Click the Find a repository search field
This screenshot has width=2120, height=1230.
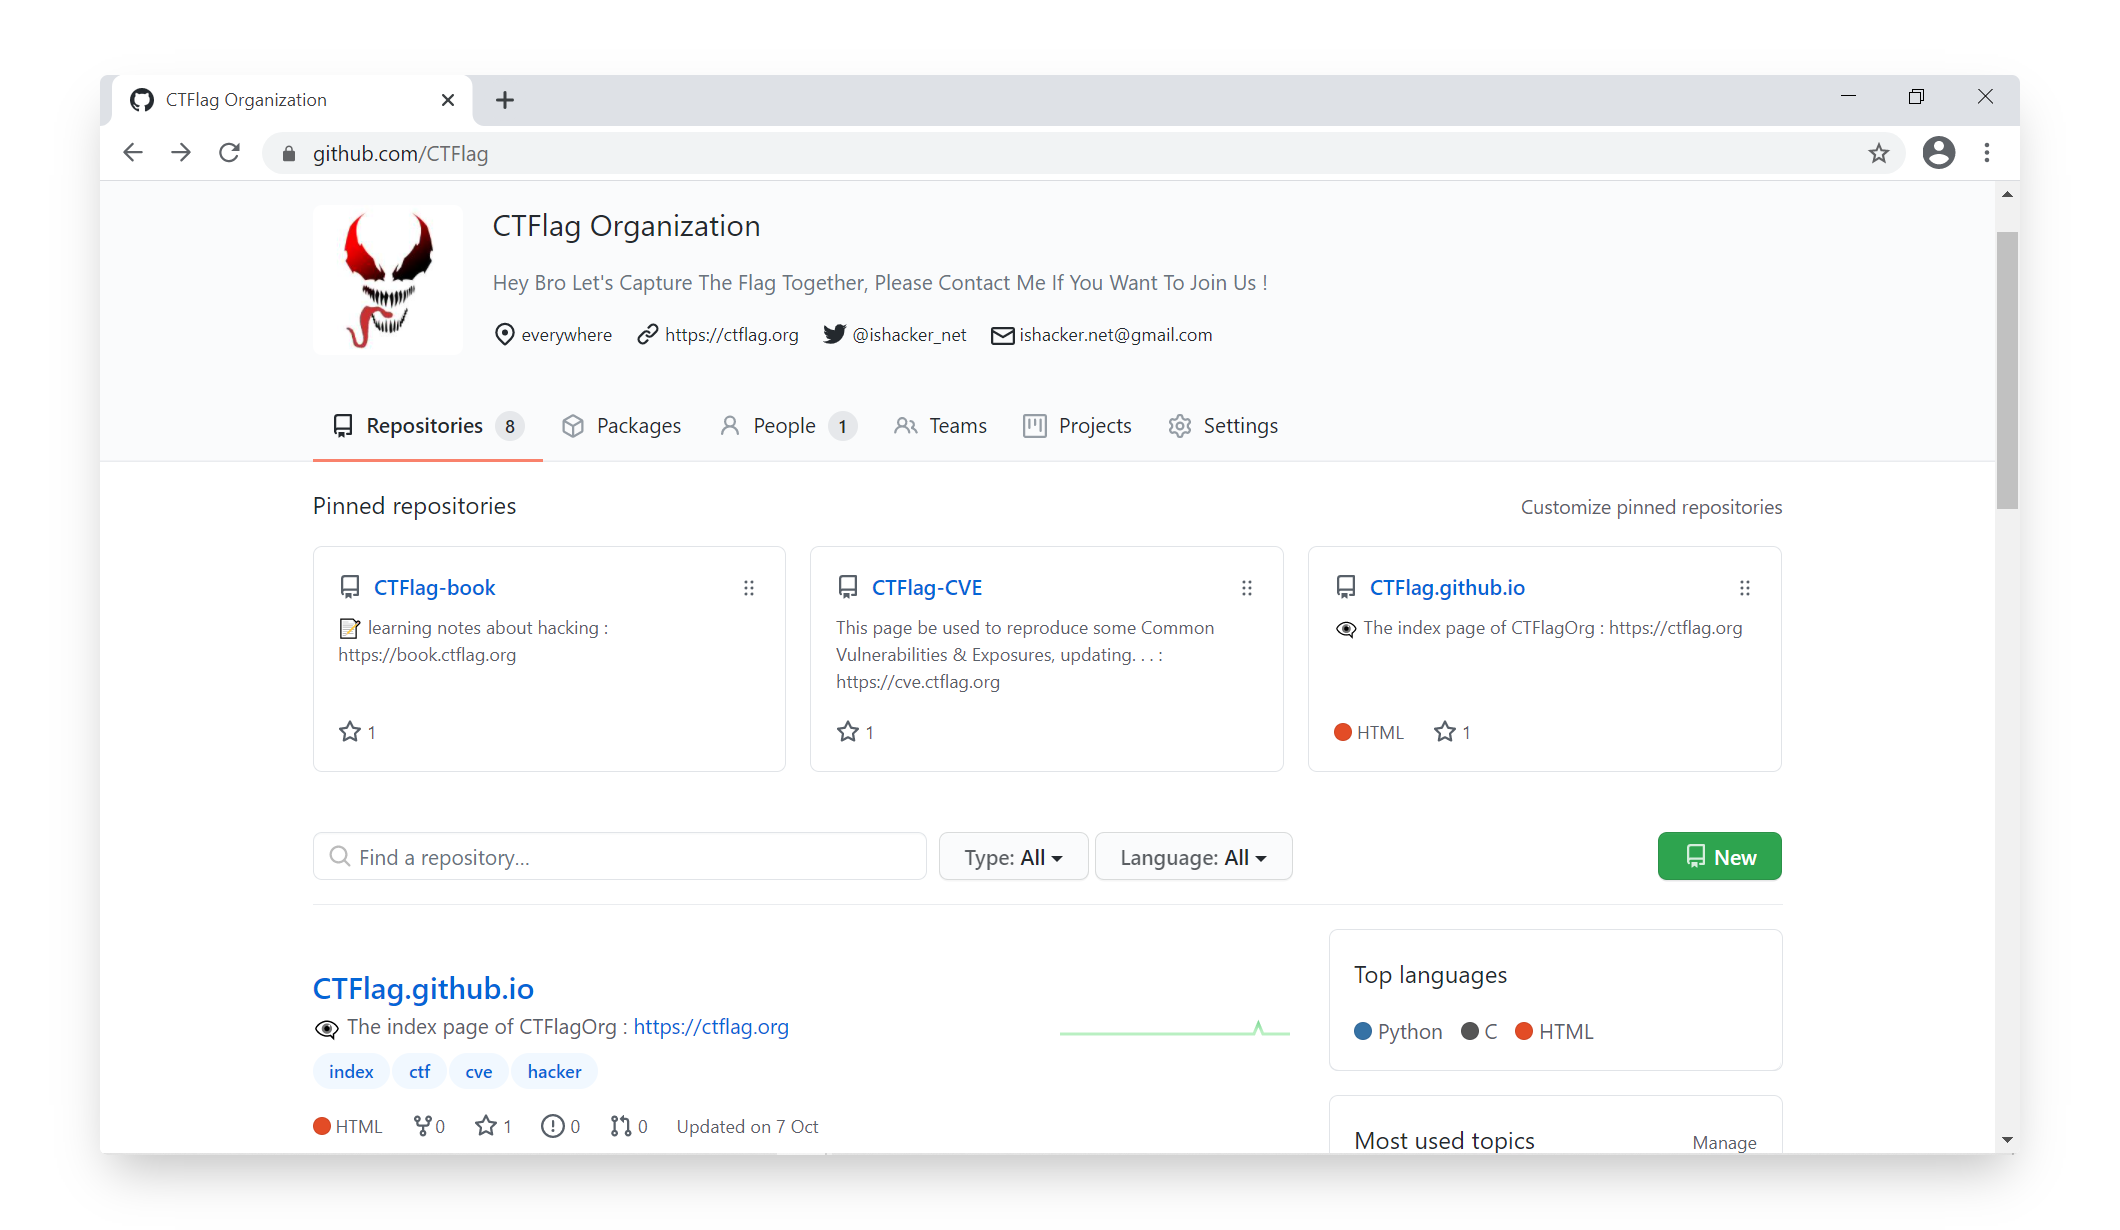tap(620, 857)
